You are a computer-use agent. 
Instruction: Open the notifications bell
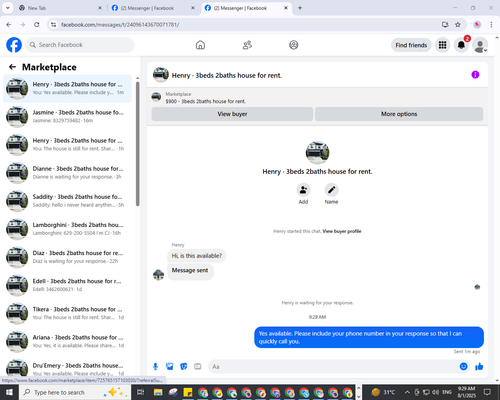pyautogui.click(x=461, y=45)
